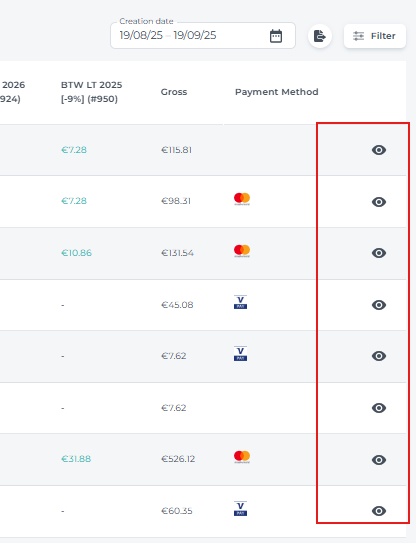Screen dimensions: 416x543
Task: Click the export file icon
Action: (x=320, y=36)
